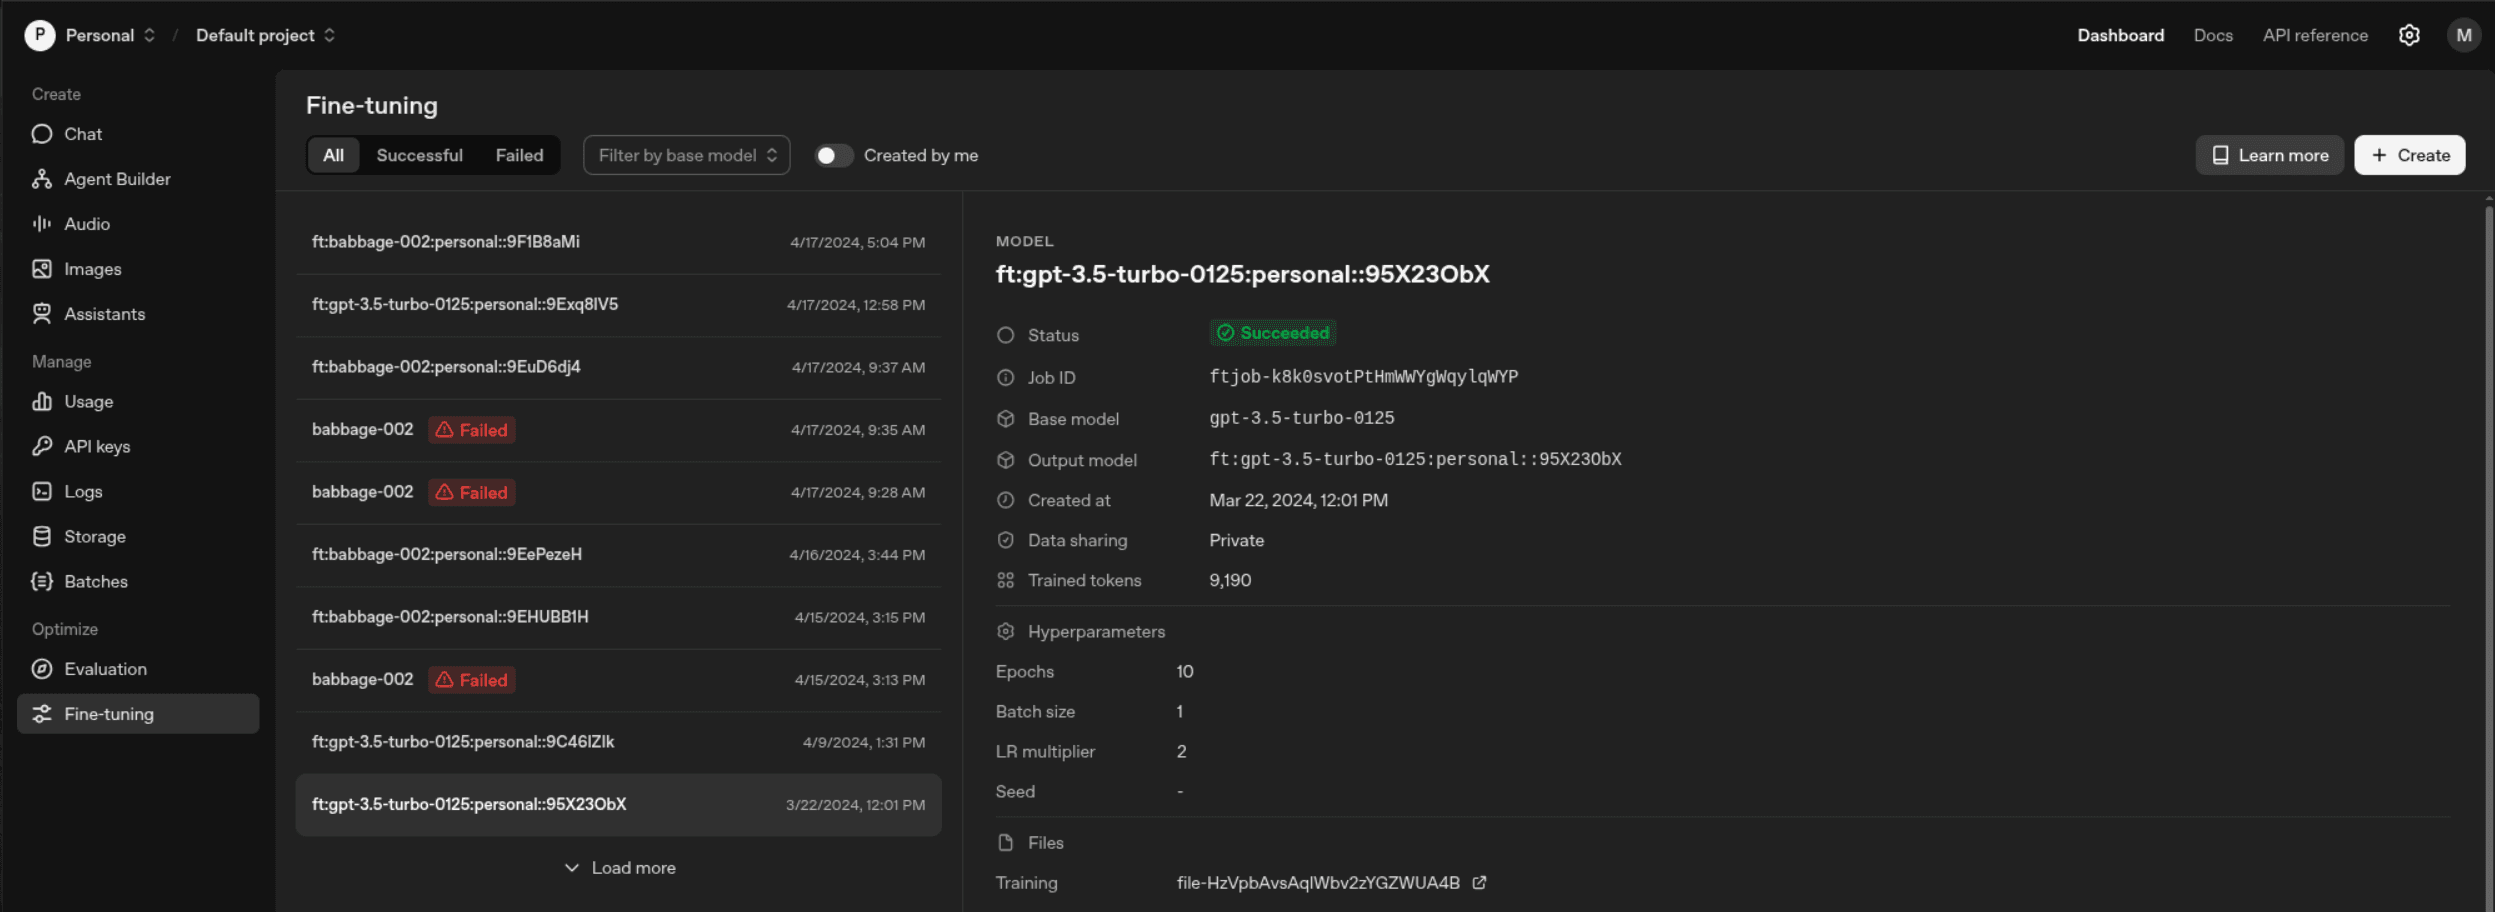Open the Audio tool
Screen dimensions: 2495x912
click(87, 223)
